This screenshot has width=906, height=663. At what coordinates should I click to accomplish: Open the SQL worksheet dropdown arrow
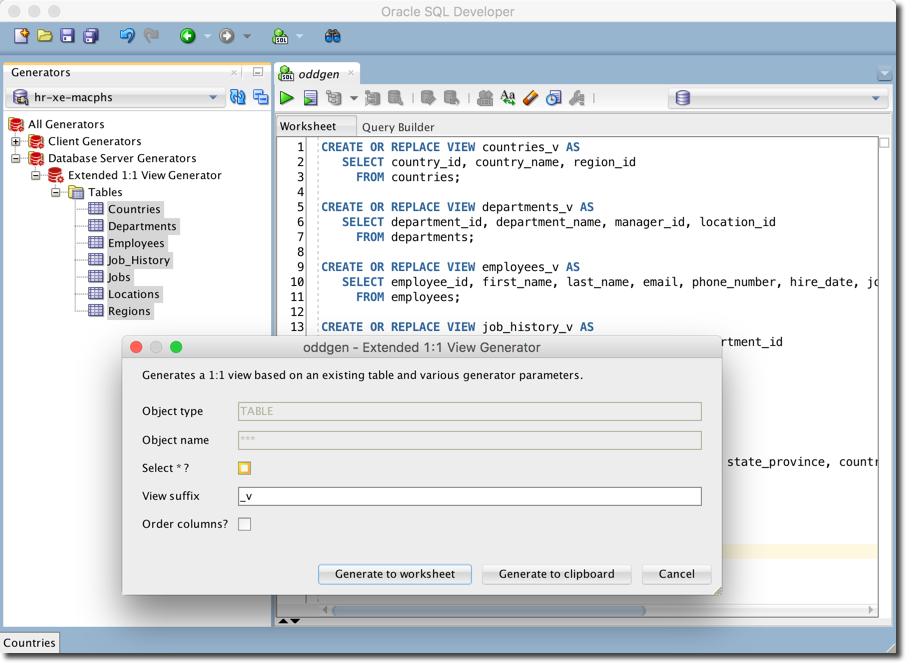coord(299,36)
